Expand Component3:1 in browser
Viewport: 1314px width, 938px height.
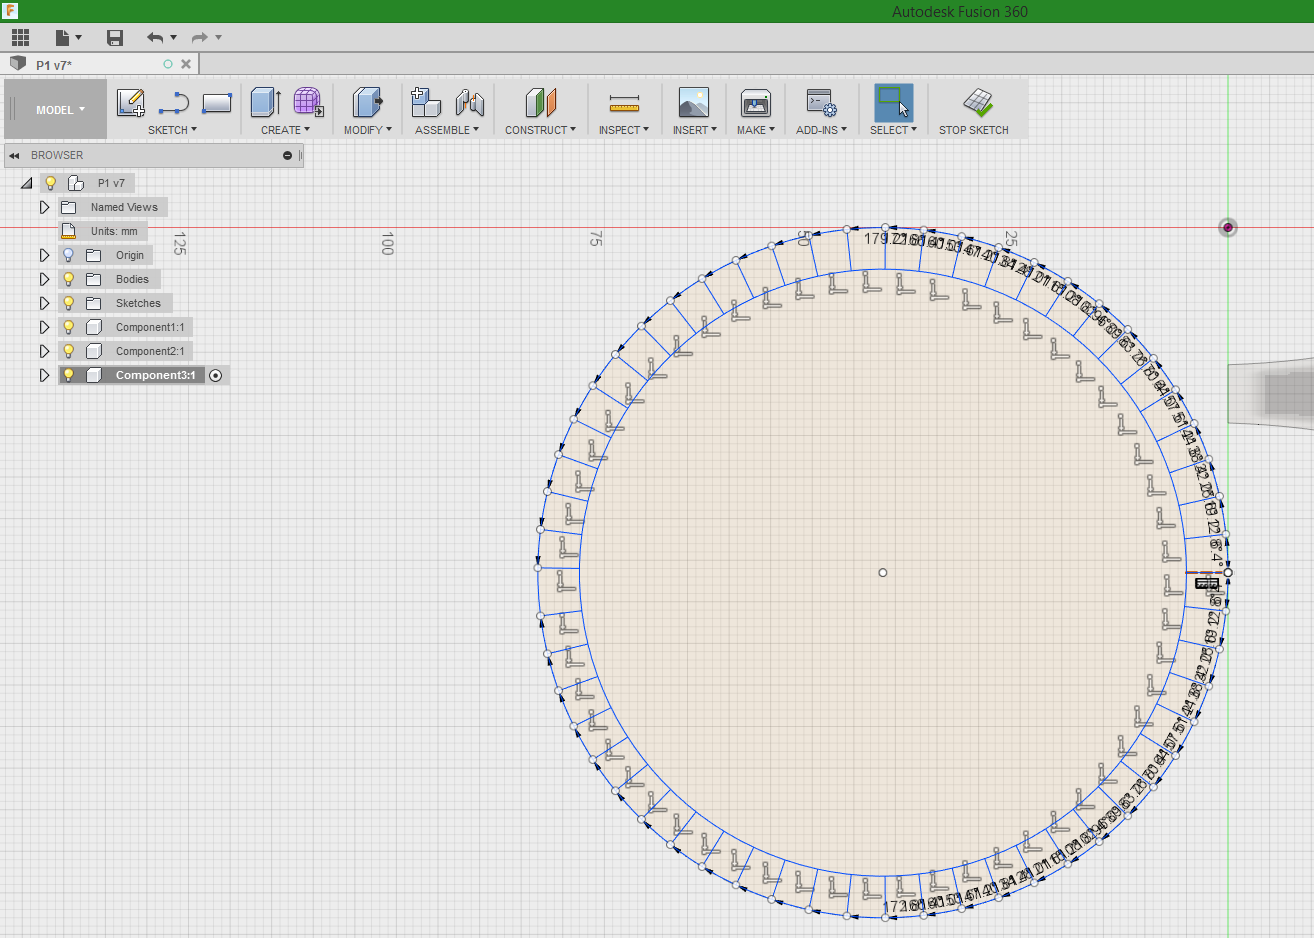(x=44, y=375)
